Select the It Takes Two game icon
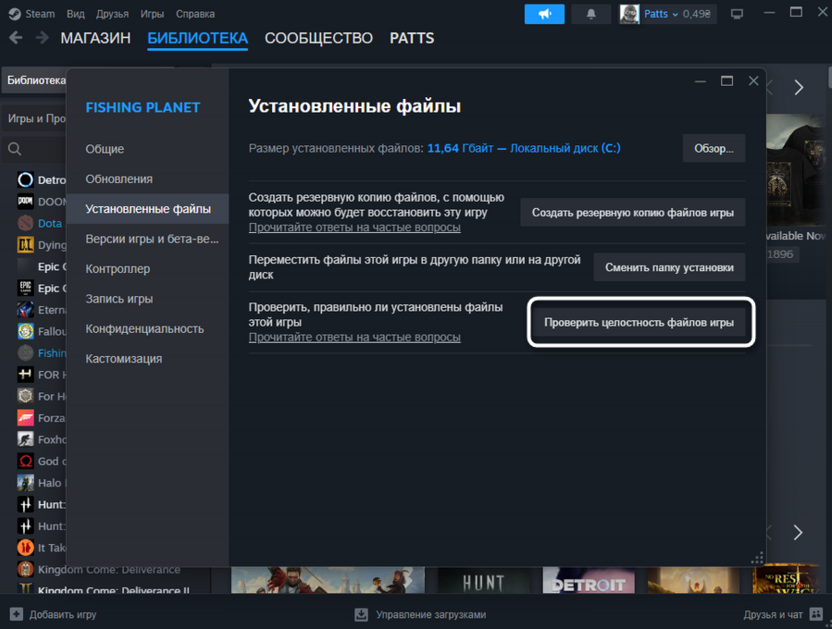832x629 pixels. (x=25, y=547)
